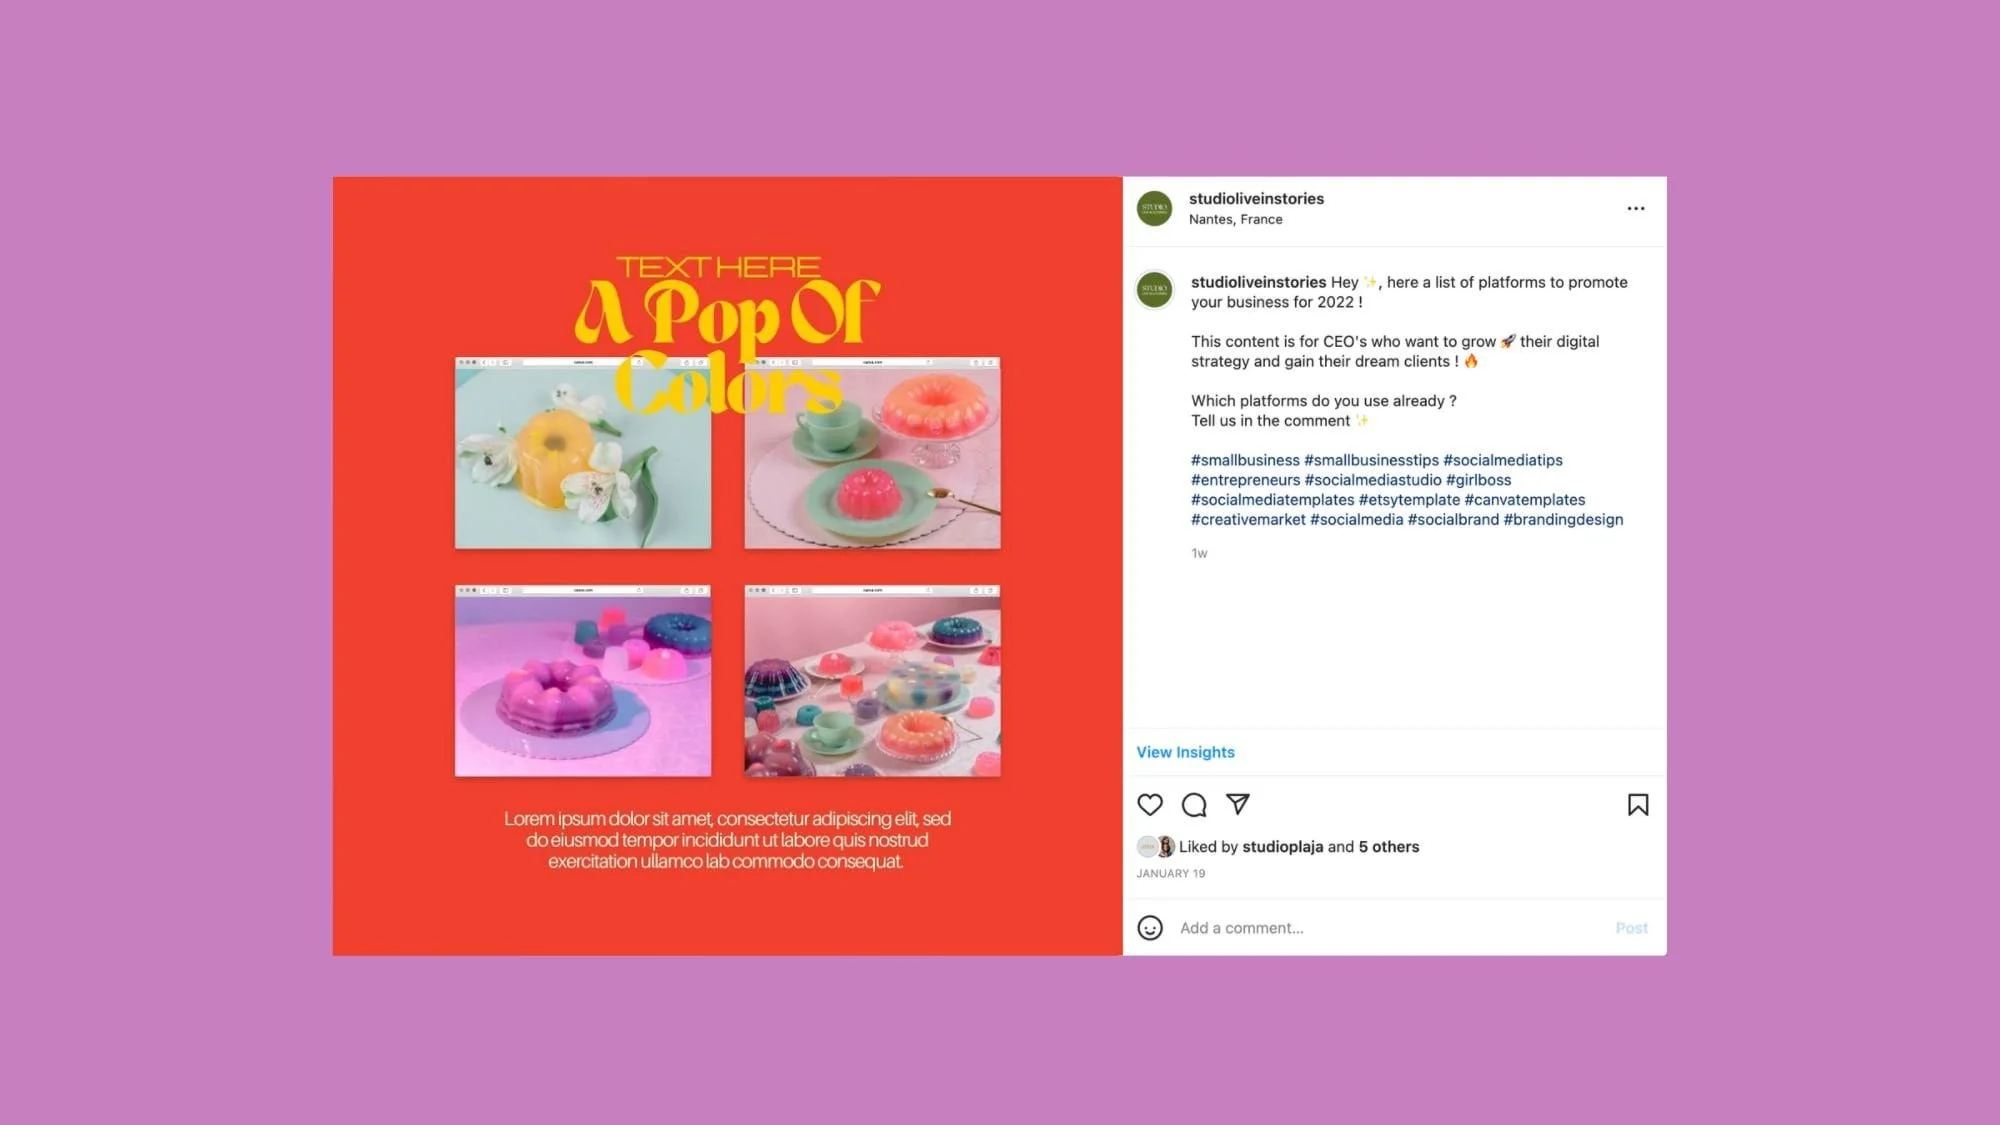Like the post with the heart icon
The height and width of the screenshot is (1125, 2000).
(1150, 805)
